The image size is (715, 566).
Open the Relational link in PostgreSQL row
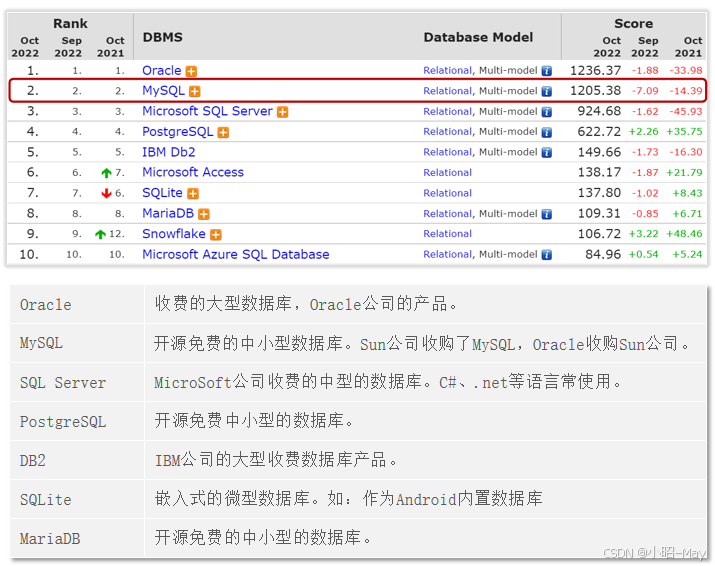point(447,132)
